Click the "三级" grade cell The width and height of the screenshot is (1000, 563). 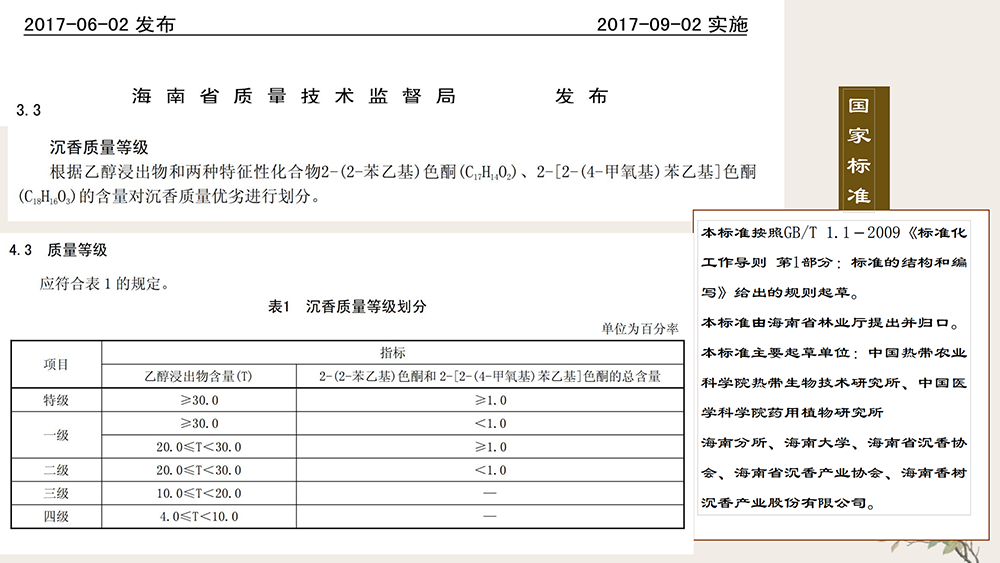coord(56,493)
